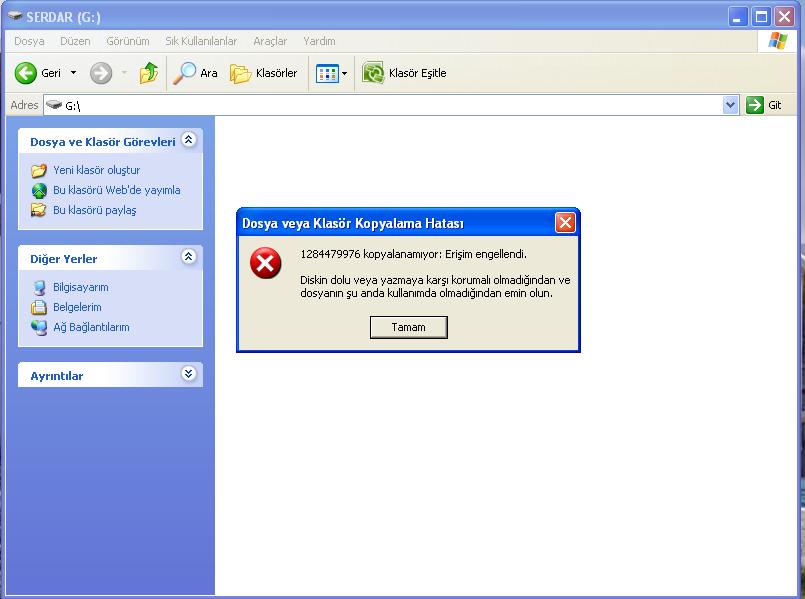Maximize the SERDAR (G:) window
805x599 pixels.
coord(761,17)
